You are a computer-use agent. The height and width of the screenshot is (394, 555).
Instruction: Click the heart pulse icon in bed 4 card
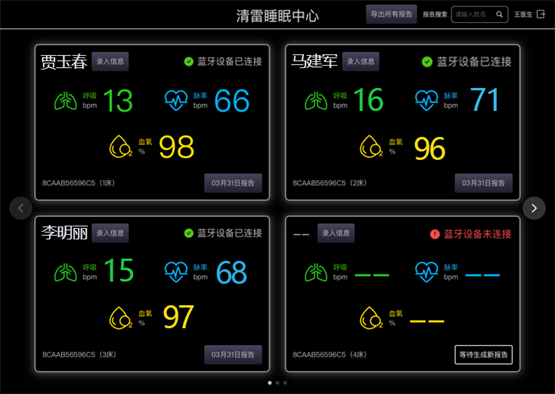pyautogui.click(x=427, y=272)
